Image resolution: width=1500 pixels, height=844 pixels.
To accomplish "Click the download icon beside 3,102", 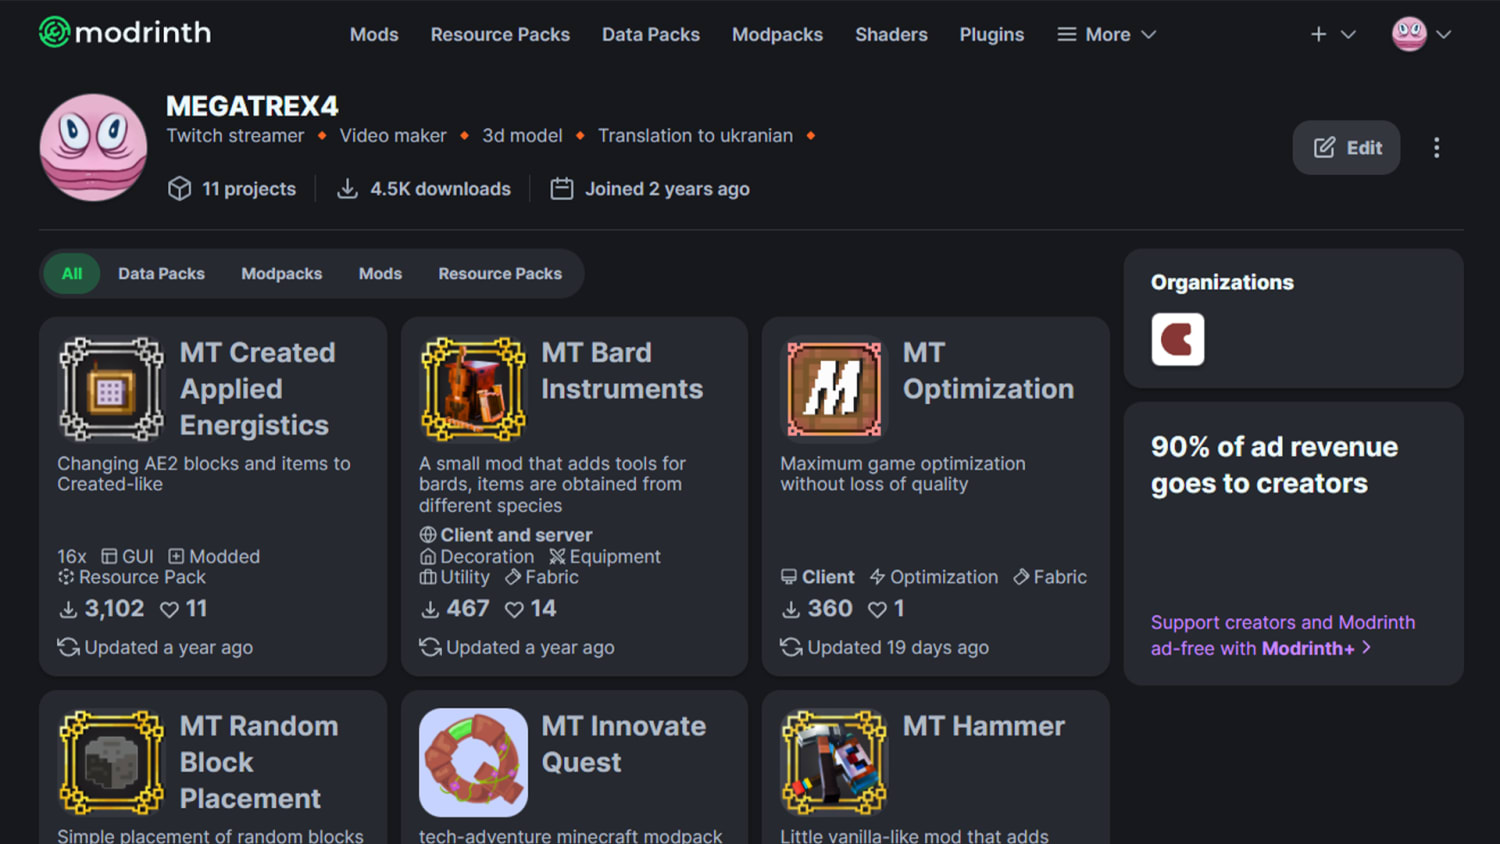I will (x=68, y=609).
